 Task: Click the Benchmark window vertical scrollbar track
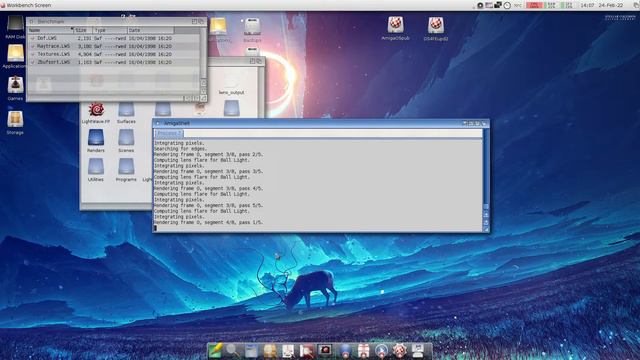(204, 52)
